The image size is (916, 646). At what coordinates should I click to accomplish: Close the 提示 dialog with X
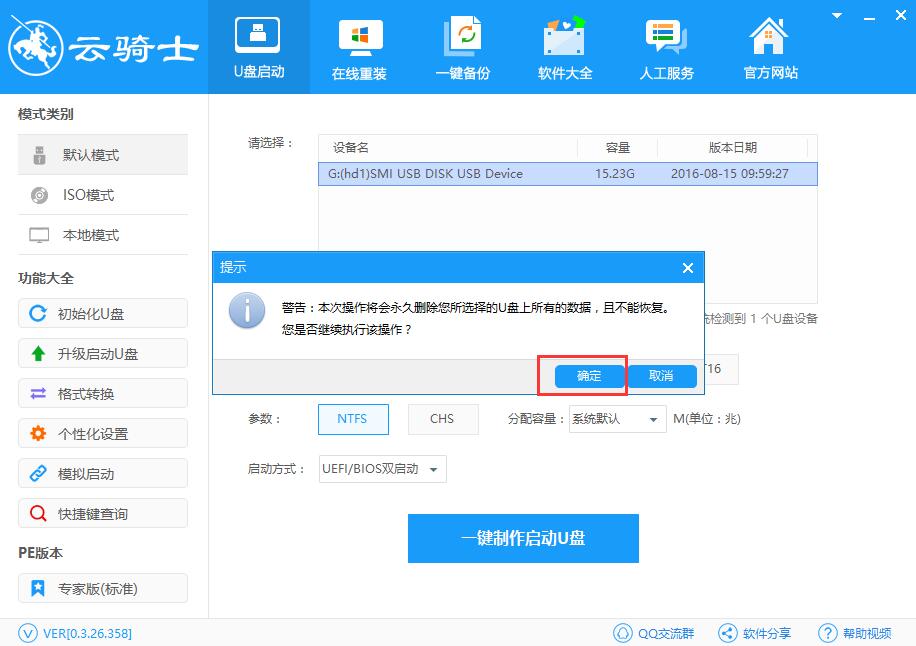(688, 268)
